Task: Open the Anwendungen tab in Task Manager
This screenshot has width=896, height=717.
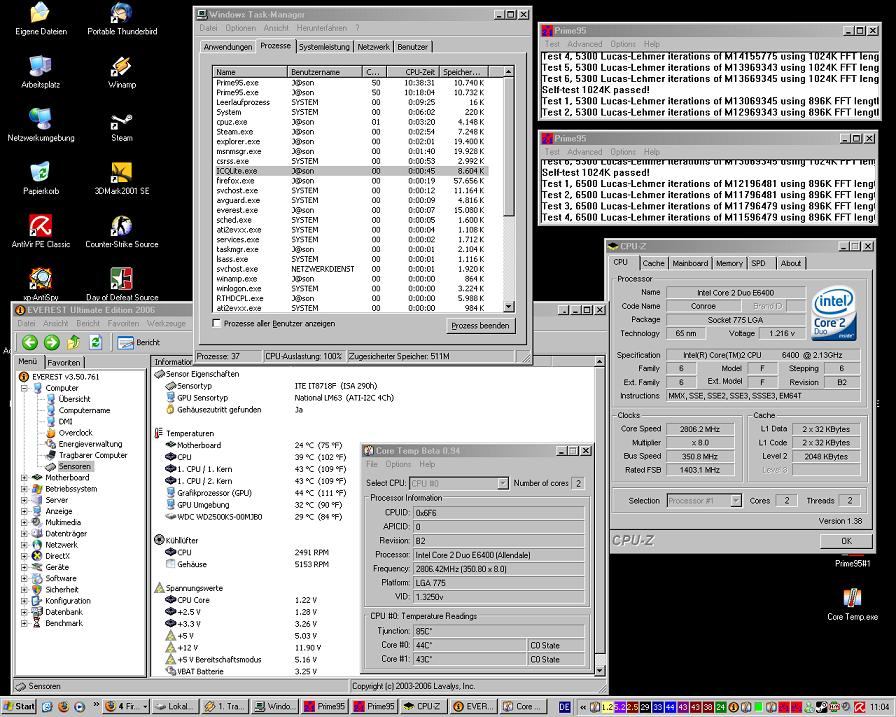Action: coord(228,47)
